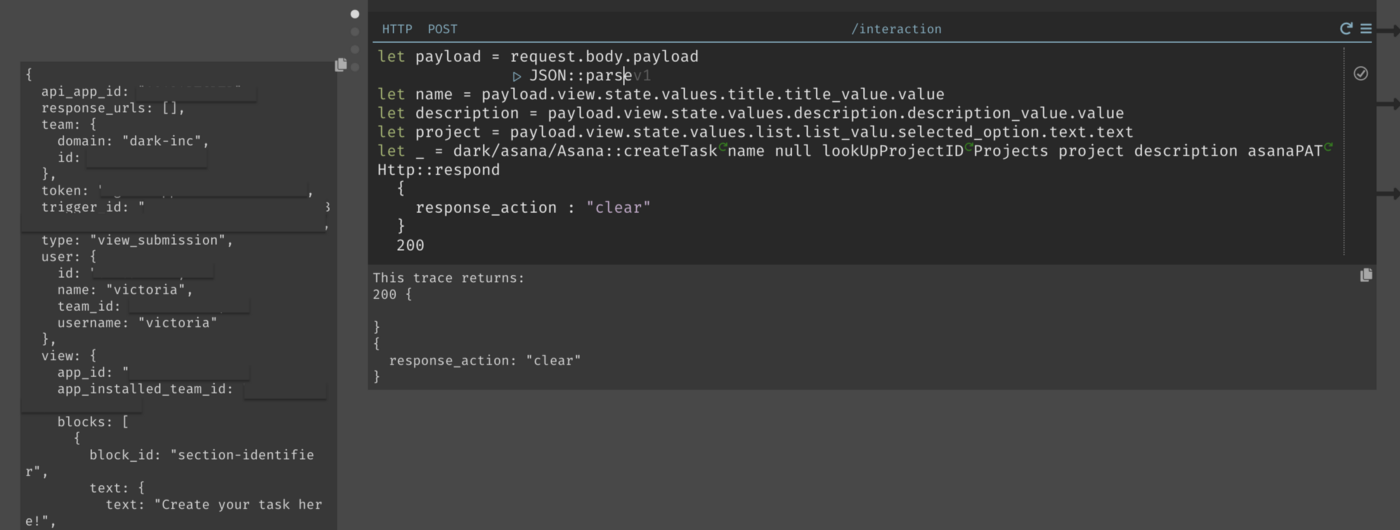Image resolution: width=1400 pixels, height=530 pixels.
Task: Click the /interaction route name
Action: [x=896, y=29]
